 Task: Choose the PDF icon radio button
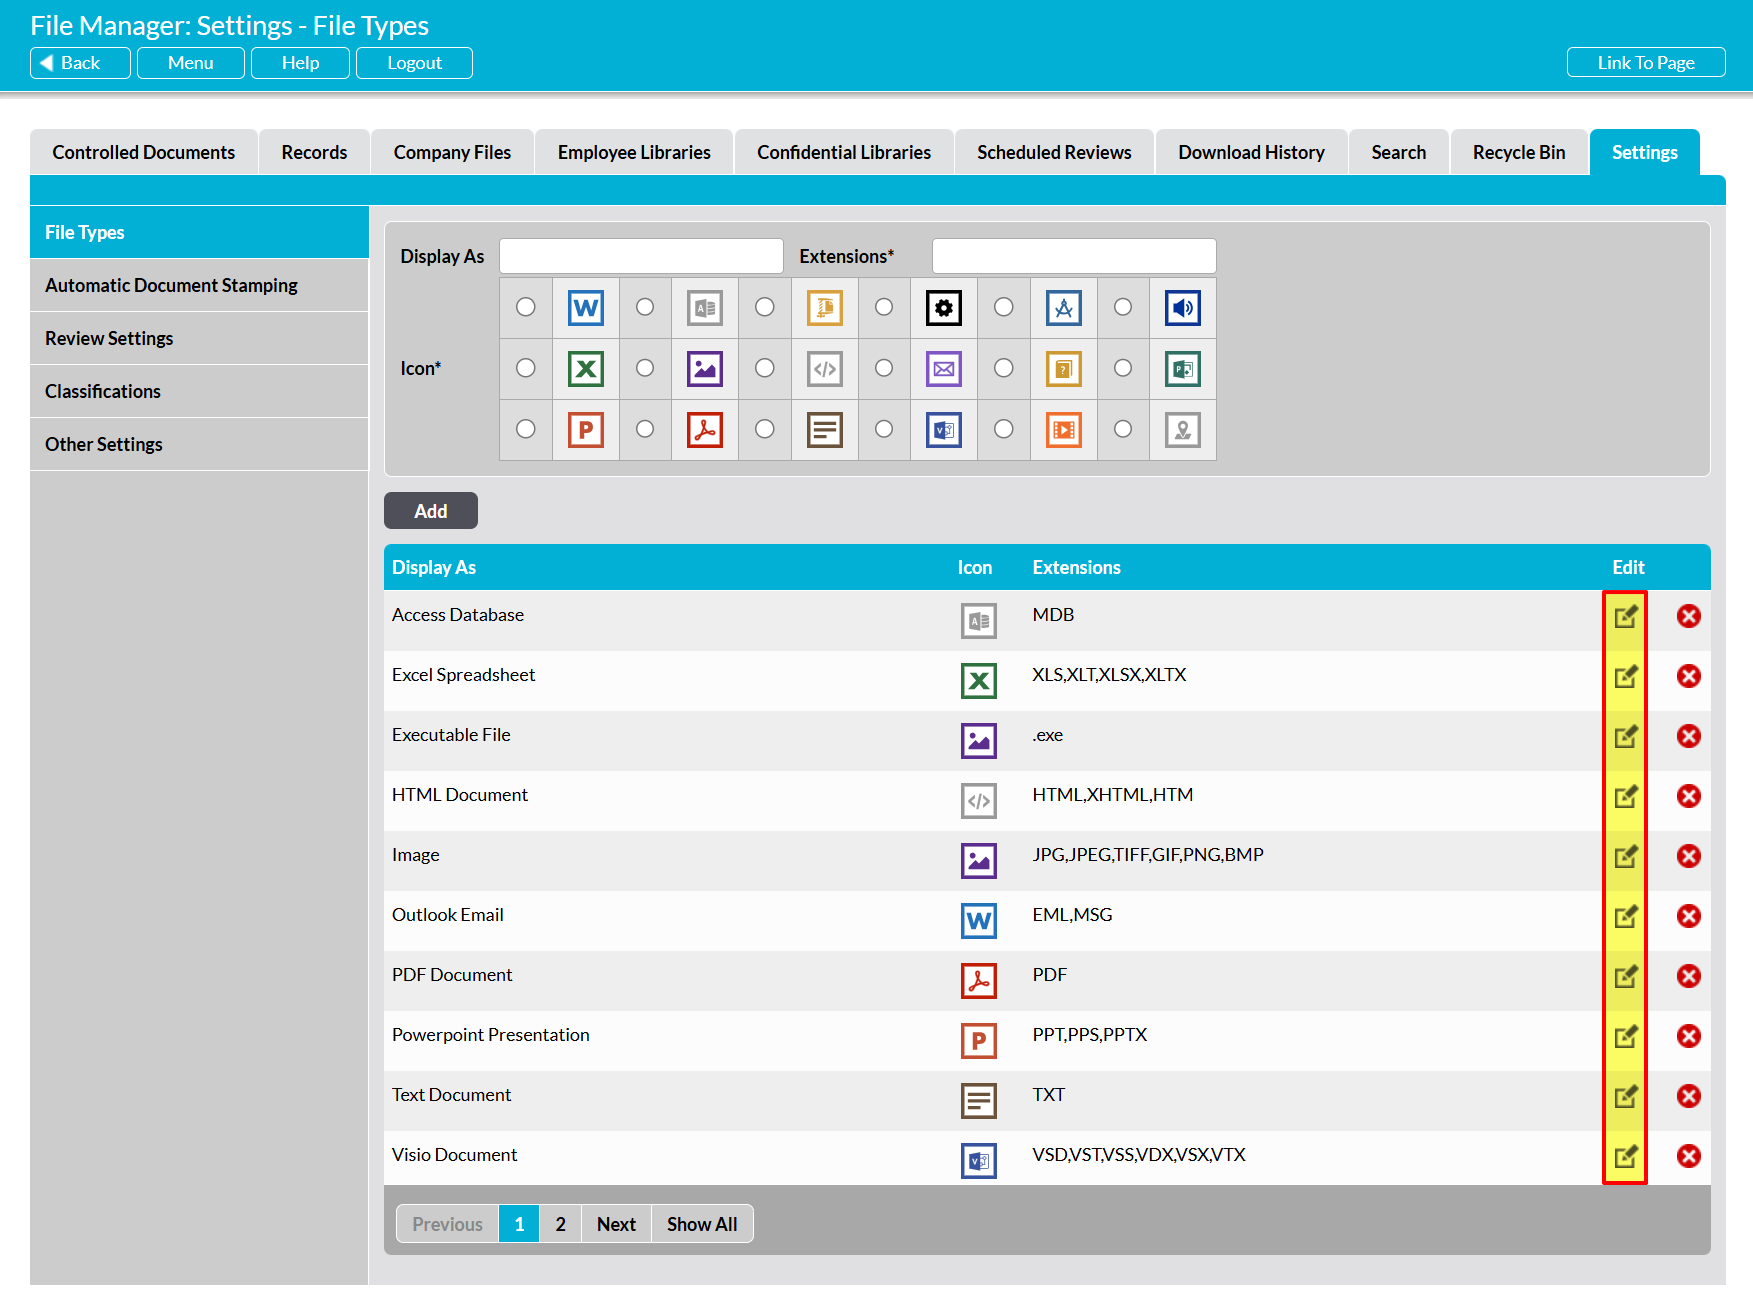pyautogui.click(x=645, y=429)
